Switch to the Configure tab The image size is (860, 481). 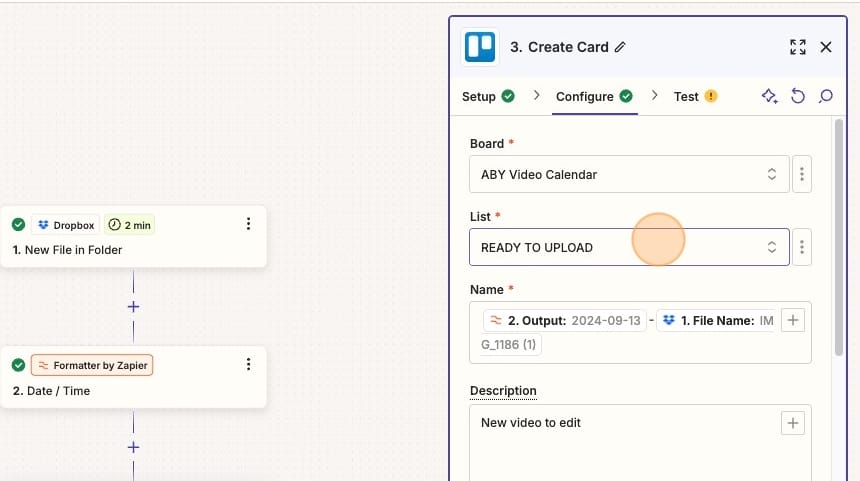595,97
